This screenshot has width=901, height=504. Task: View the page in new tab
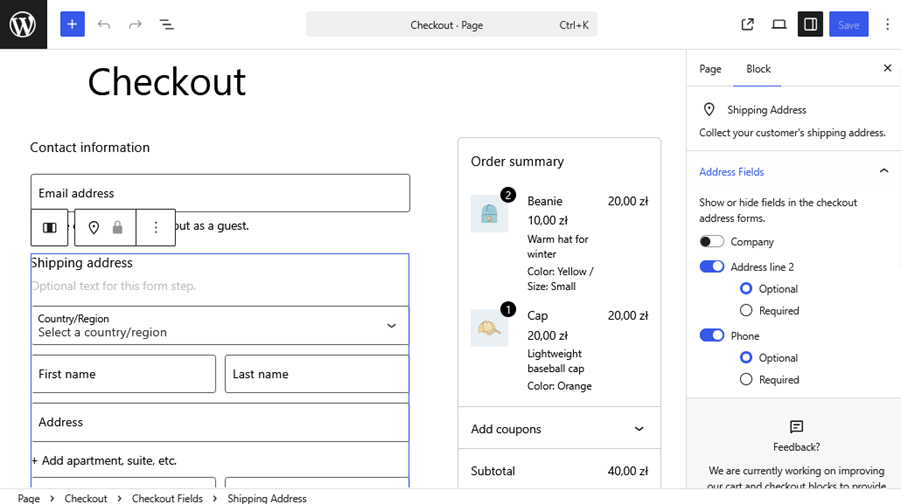[748, 24]
